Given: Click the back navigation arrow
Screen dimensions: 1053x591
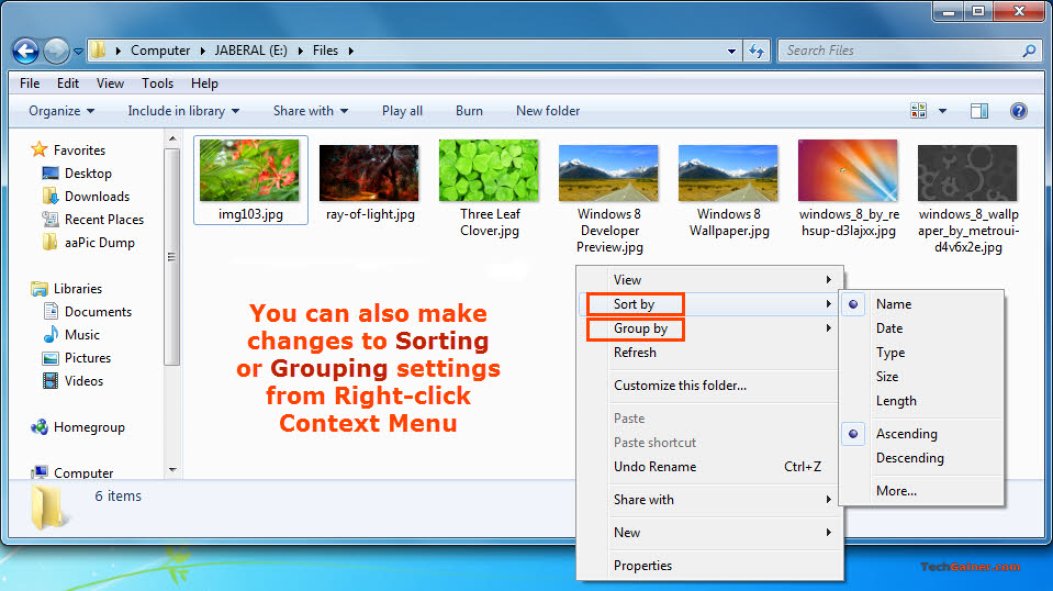Looking at the screenshot, I should pyautogui.click(x=22, y=50).
